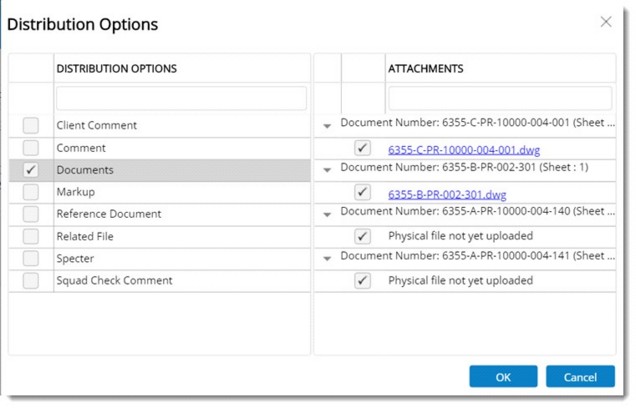The height and width of the screenshot is (408, 636).
Task: Check the Related File option
Action: 31,236
